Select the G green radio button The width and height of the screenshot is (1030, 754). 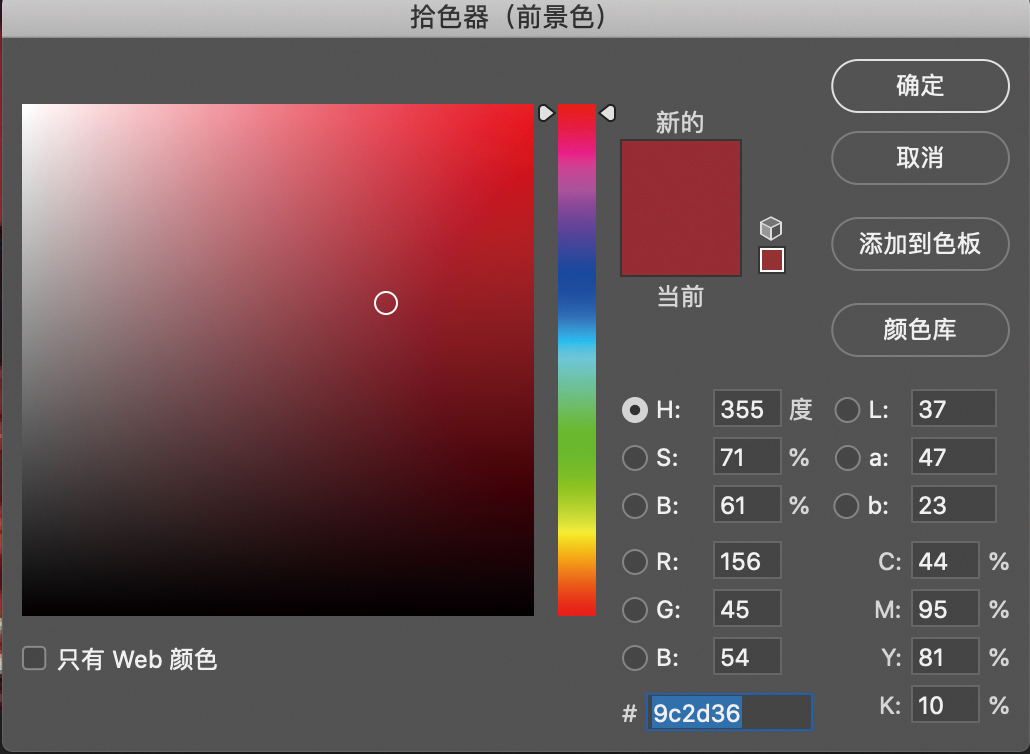point(635,610)
